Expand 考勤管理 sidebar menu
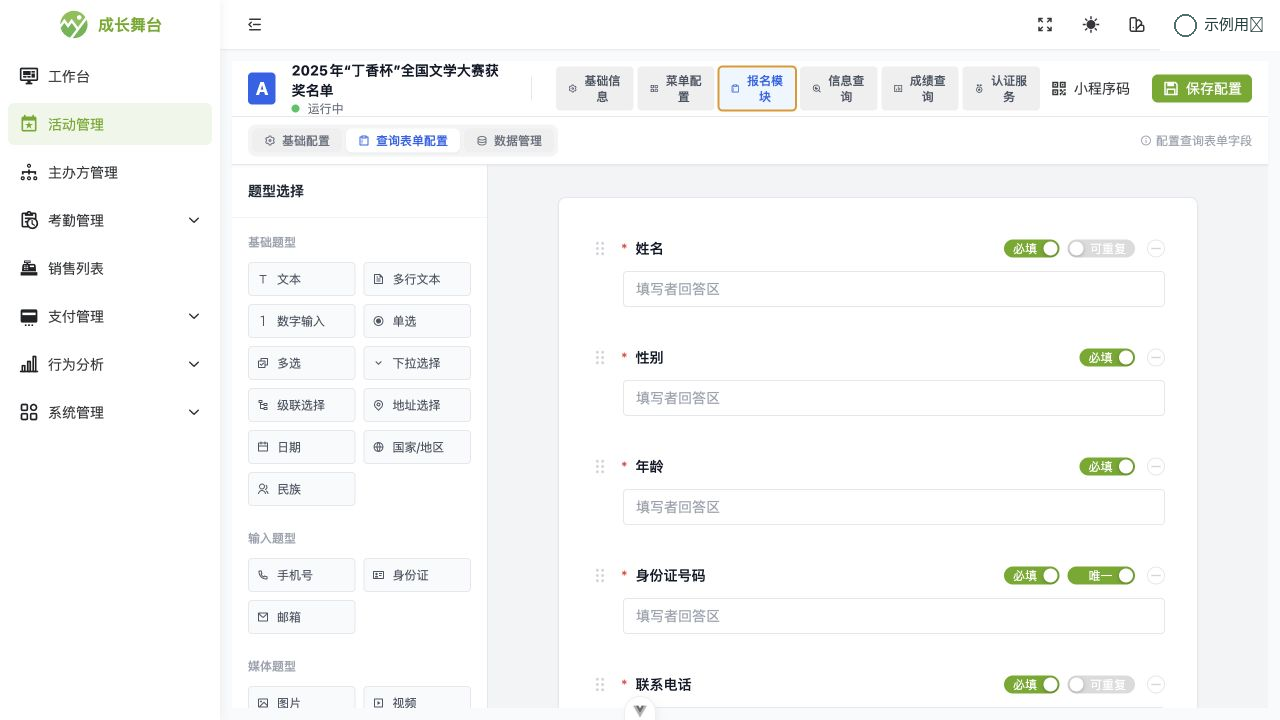1280x720 pixels. point(110,220)
